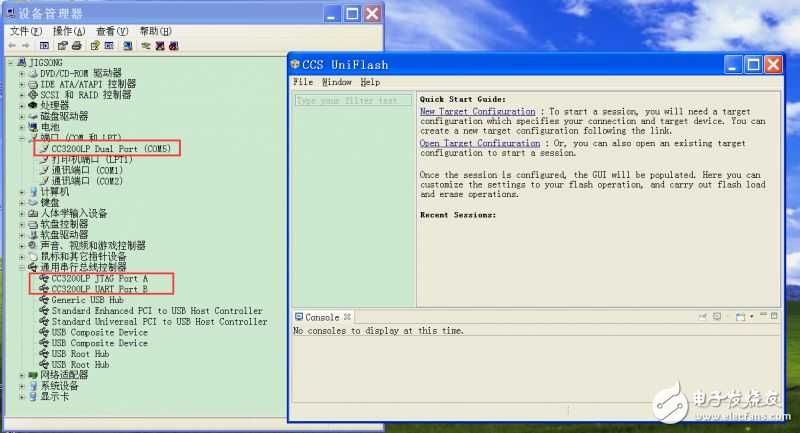The width and height of the screenshot is (800, 433).
Task: Print using Device Manager's printer icon
Action: [x=77, y=45]
